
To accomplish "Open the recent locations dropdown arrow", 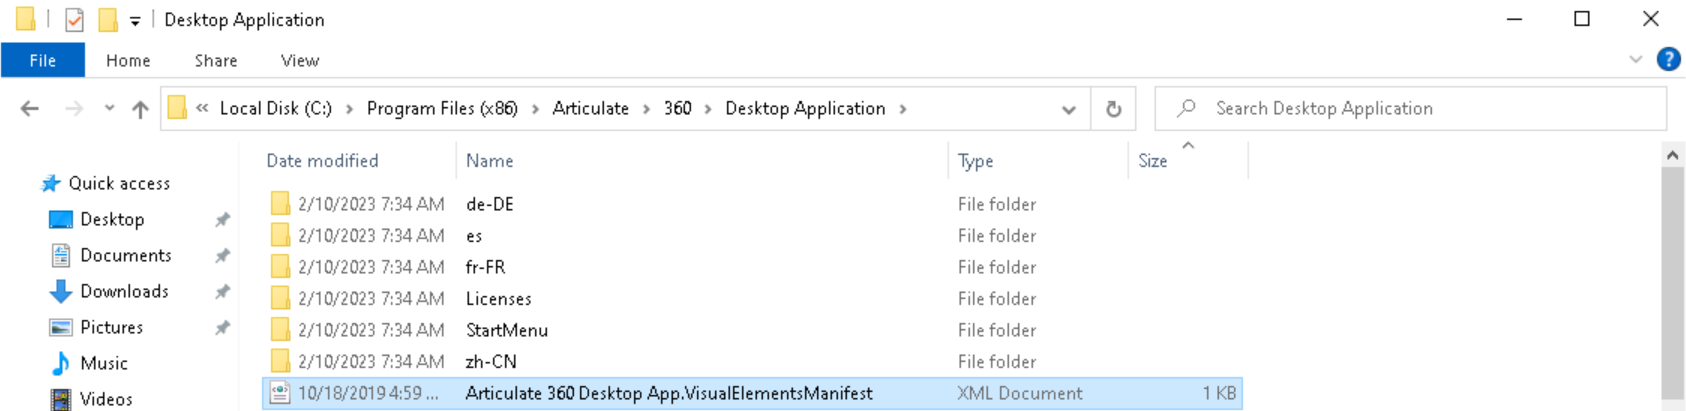I will tap(109, 109).
